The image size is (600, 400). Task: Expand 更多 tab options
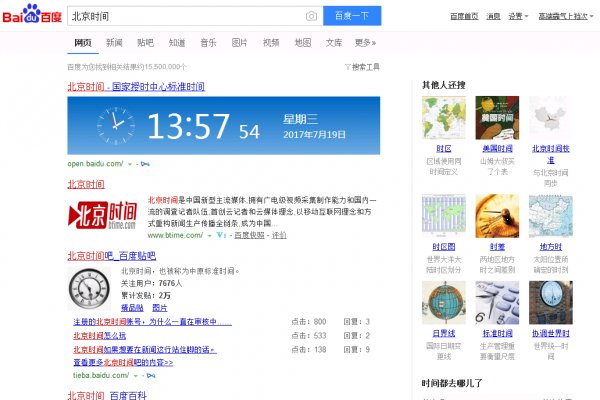click(365, 43)
